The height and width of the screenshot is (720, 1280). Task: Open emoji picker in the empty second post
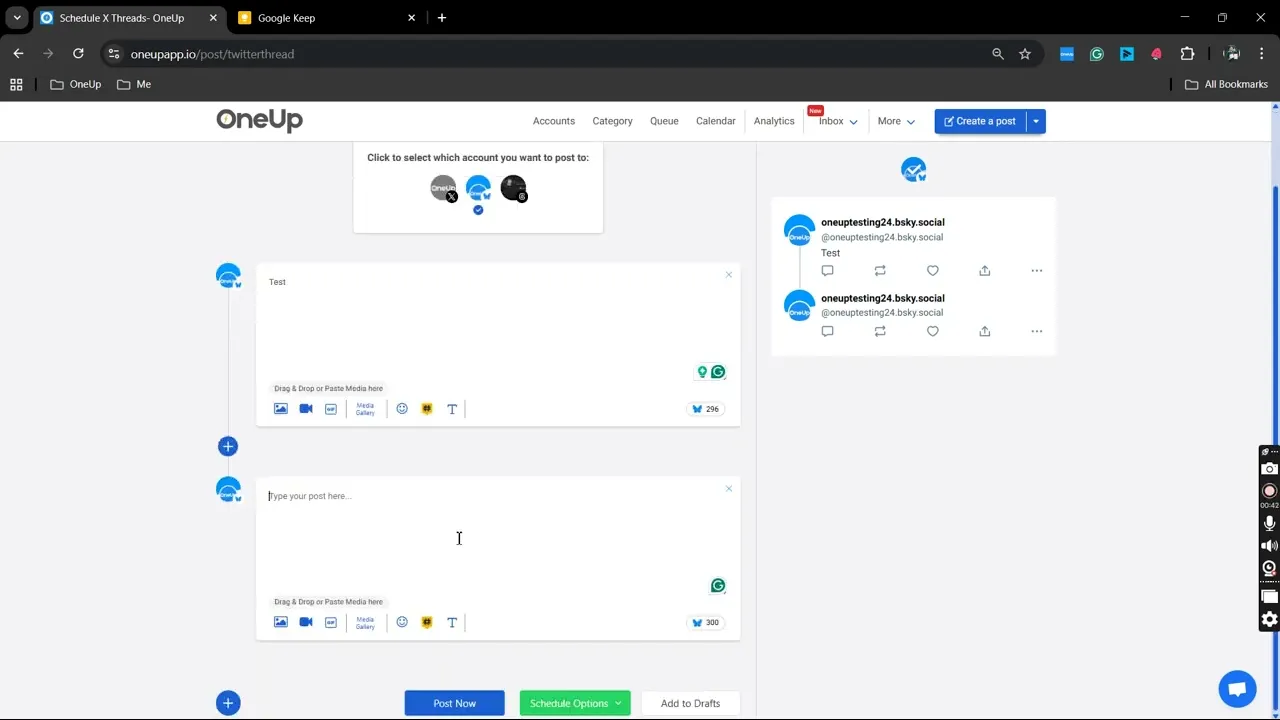click(x=402, y=622)
